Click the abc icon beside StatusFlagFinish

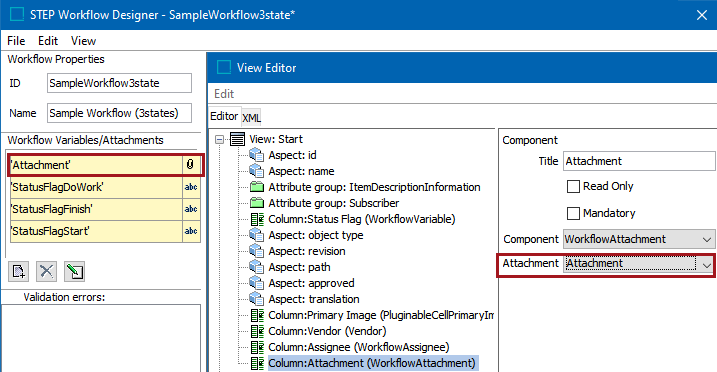191,209
